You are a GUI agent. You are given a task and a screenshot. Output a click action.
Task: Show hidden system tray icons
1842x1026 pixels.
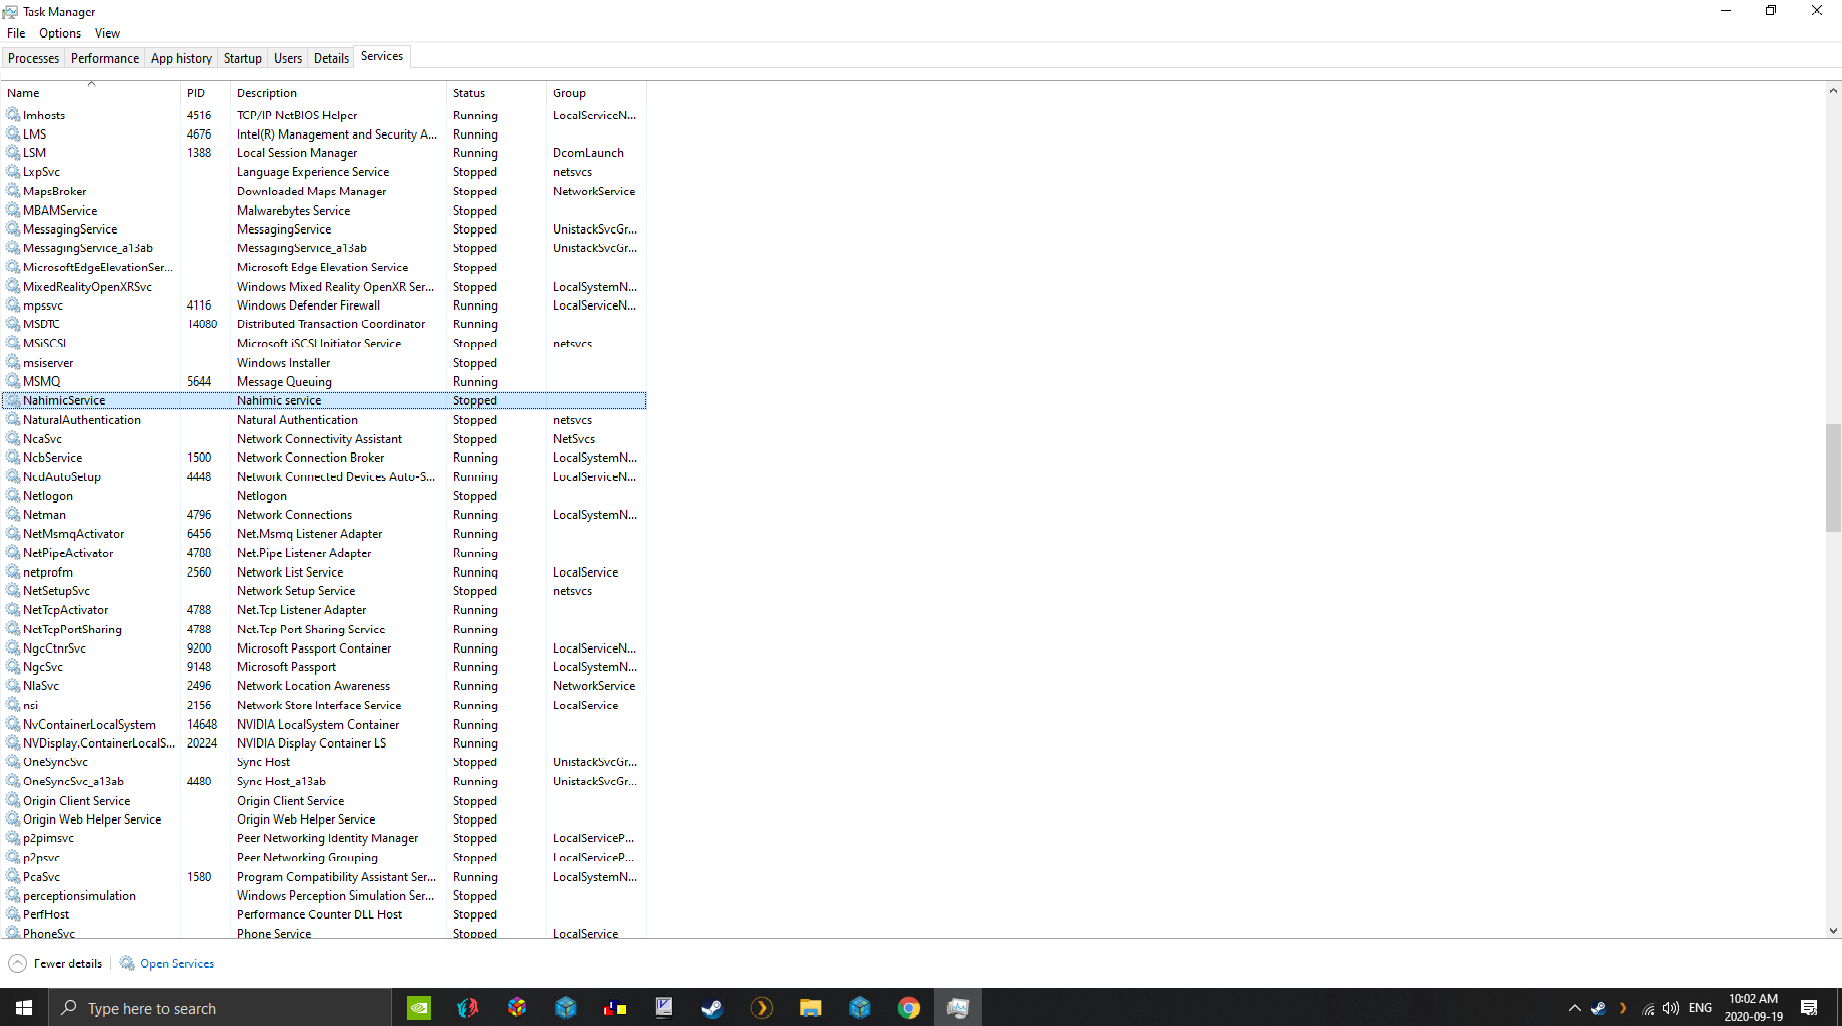(x=1574, y=1008)
